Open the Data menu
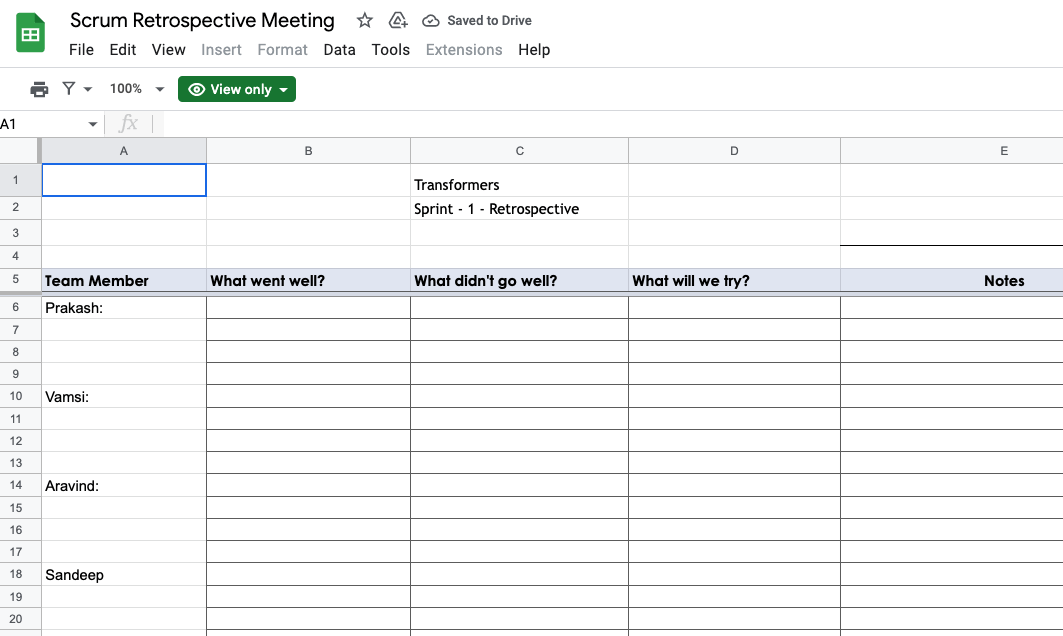 pos(339,50)
